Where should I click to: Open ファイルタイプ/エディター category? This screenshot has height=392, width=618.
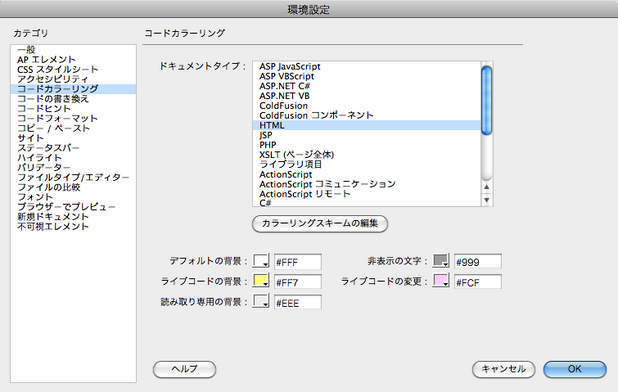tap(73, 178)
